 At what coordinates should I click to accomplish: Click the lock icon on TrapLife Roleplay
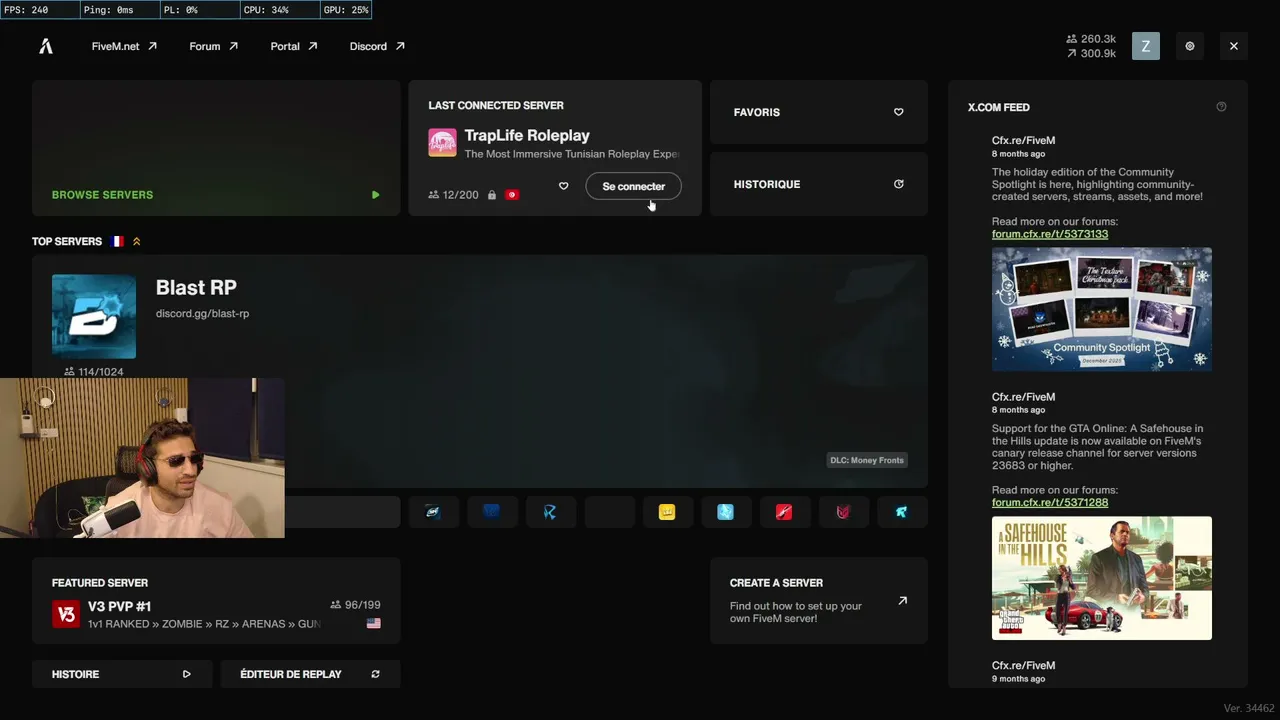click(x=491, y=195)
